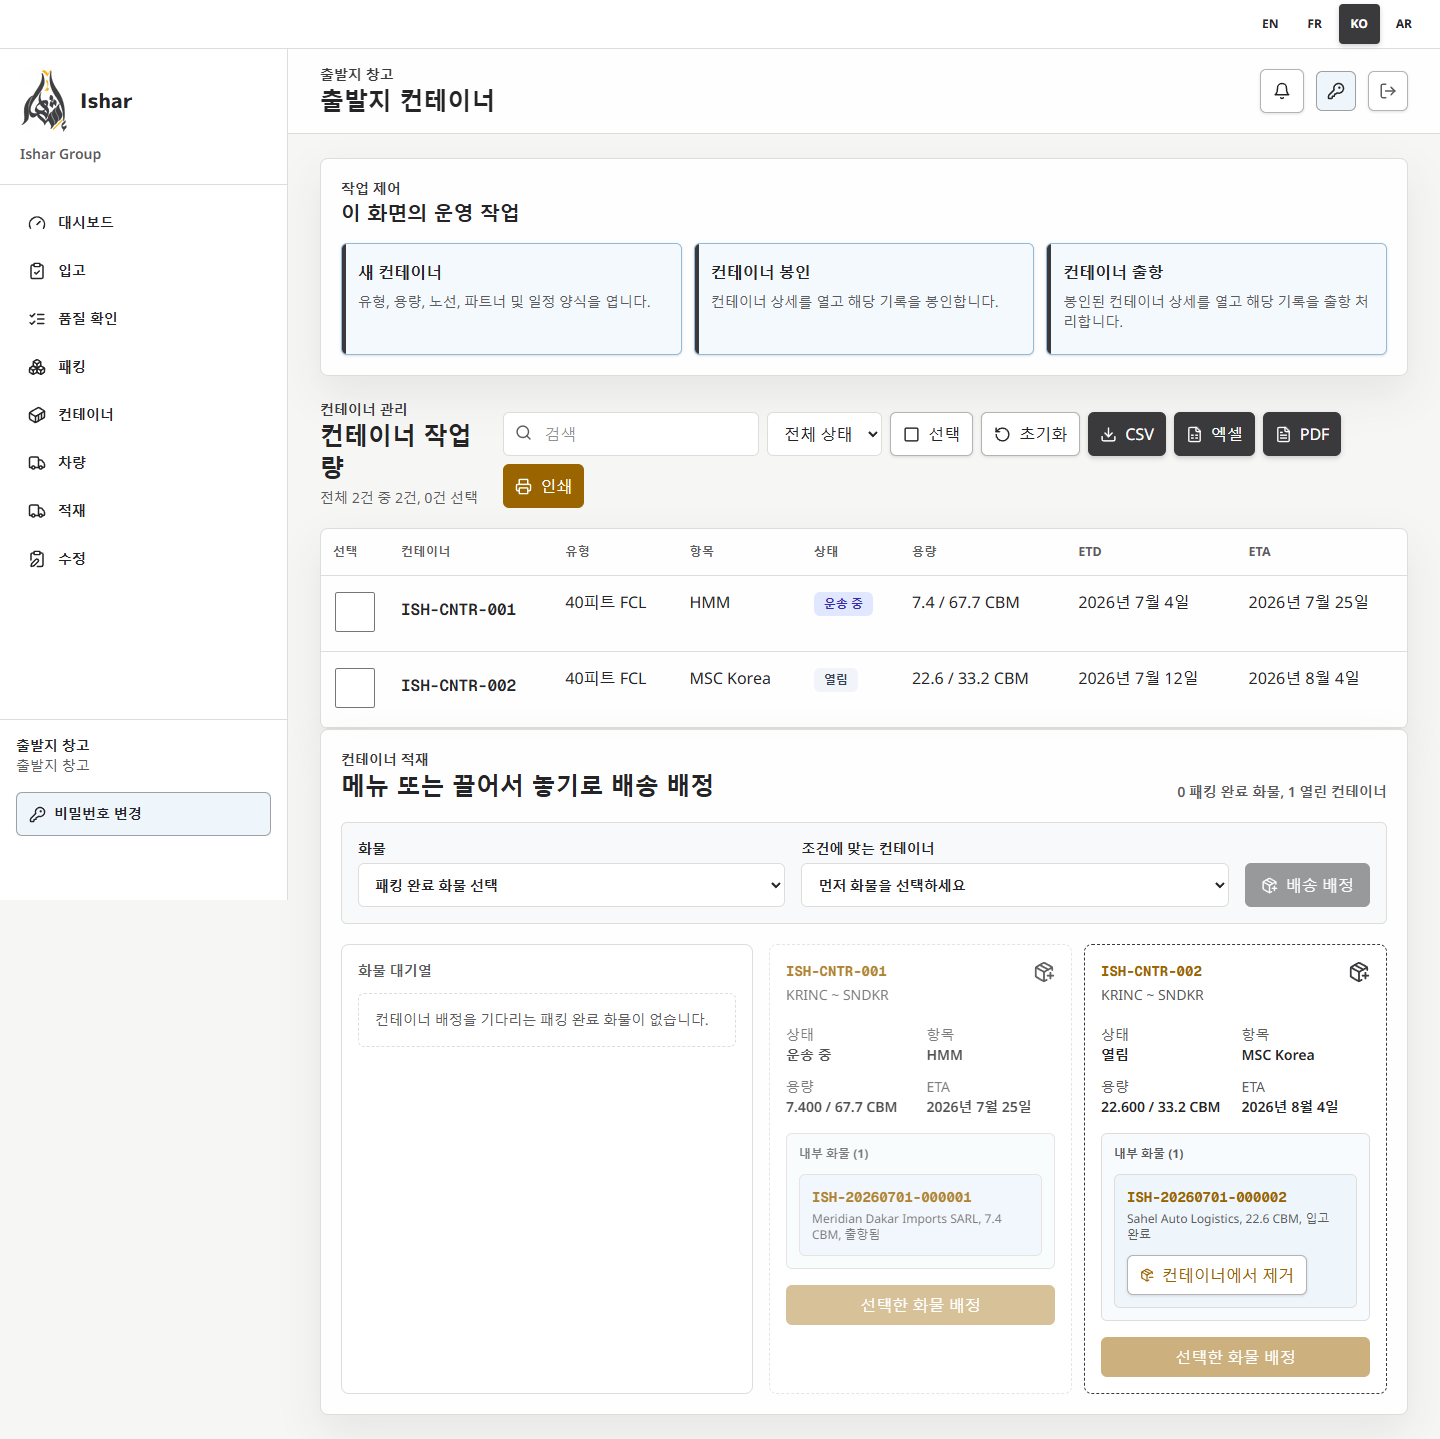Click 선택한 화물 배정 under ISH-CNTR-001
The height and width of the screenshot is (1439, 1440).
click(920, 1305)
